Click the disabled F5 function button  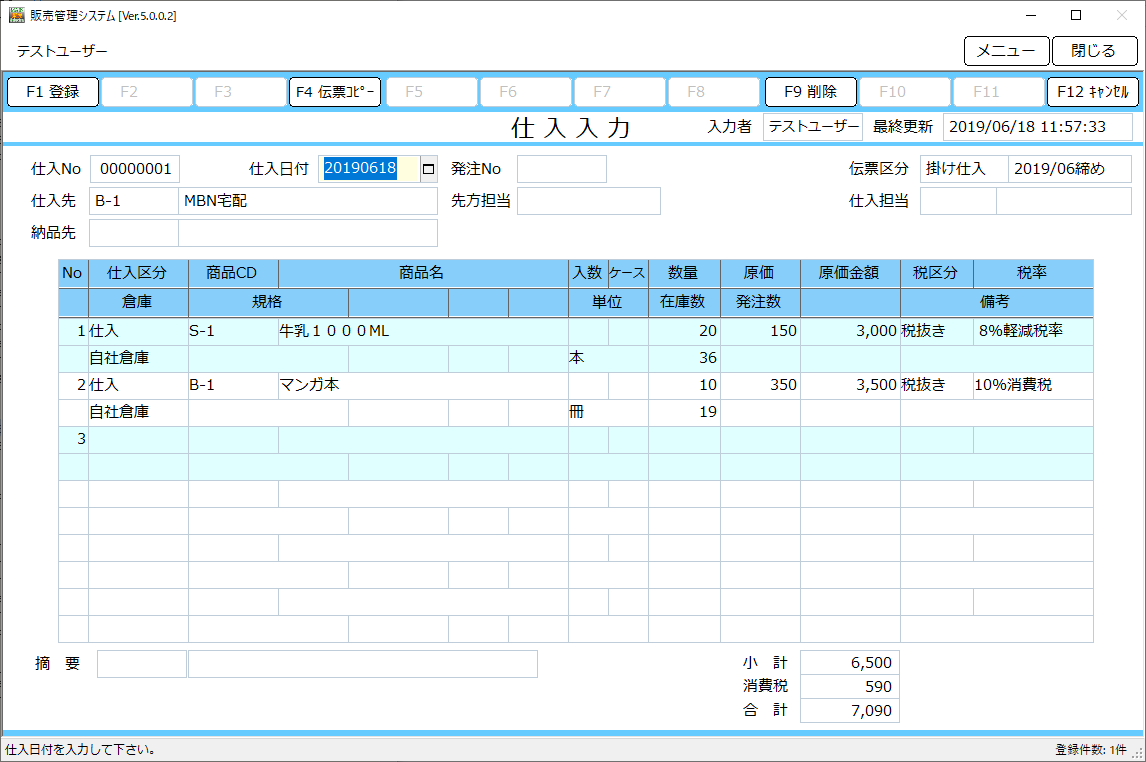click(432, 92)
